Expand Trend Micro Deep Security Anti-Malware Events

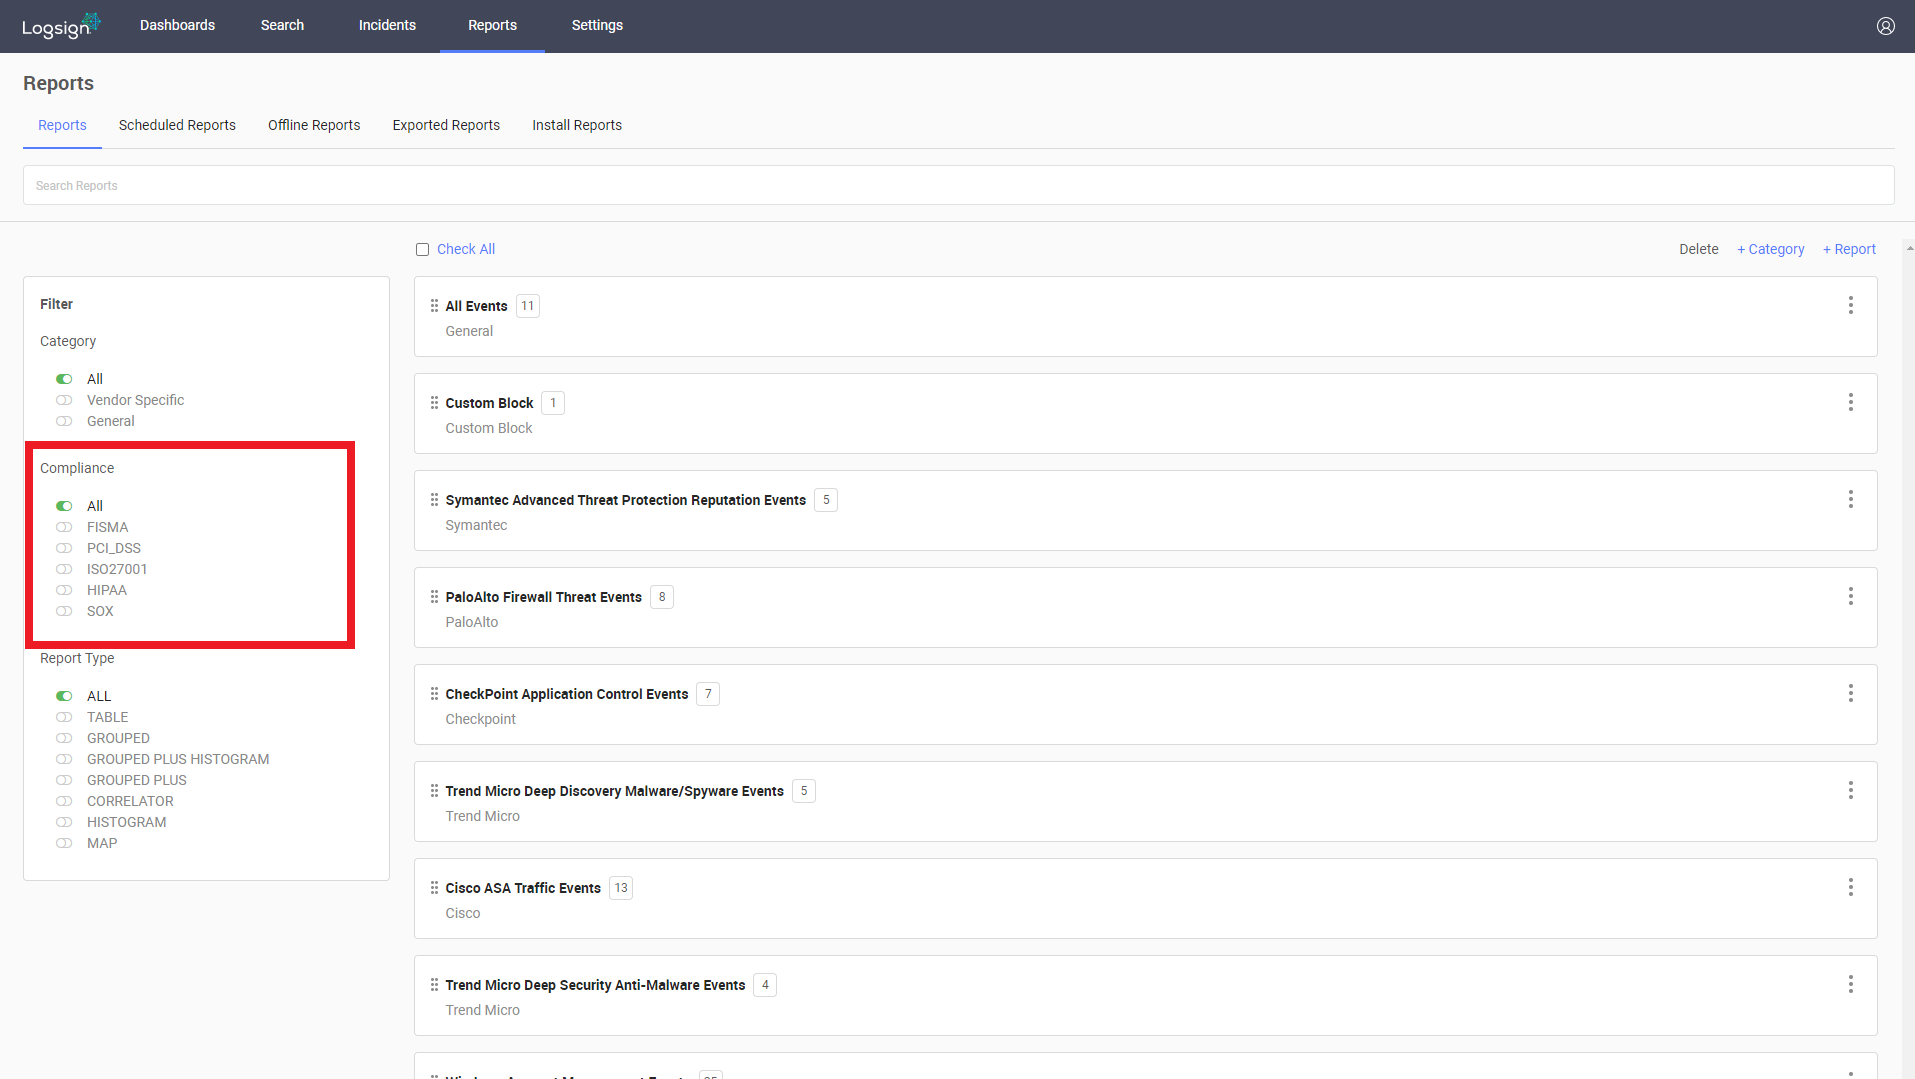coord(1145,995)
